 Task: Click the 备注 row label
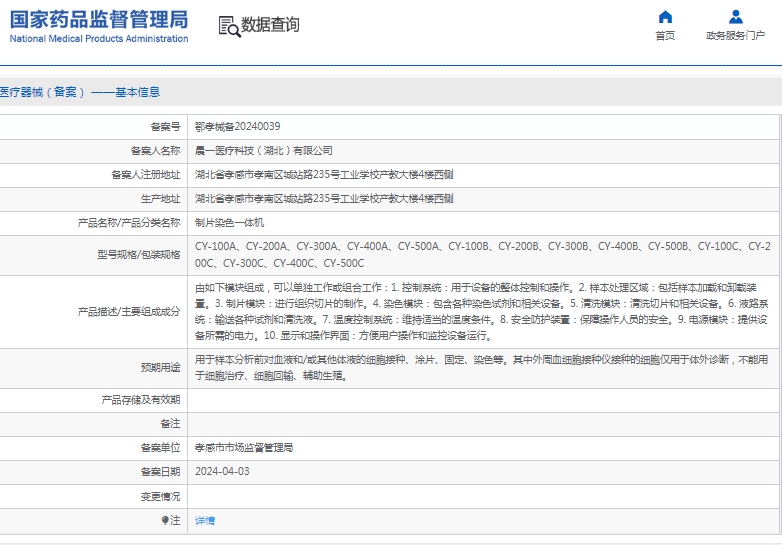coord(171,424)
